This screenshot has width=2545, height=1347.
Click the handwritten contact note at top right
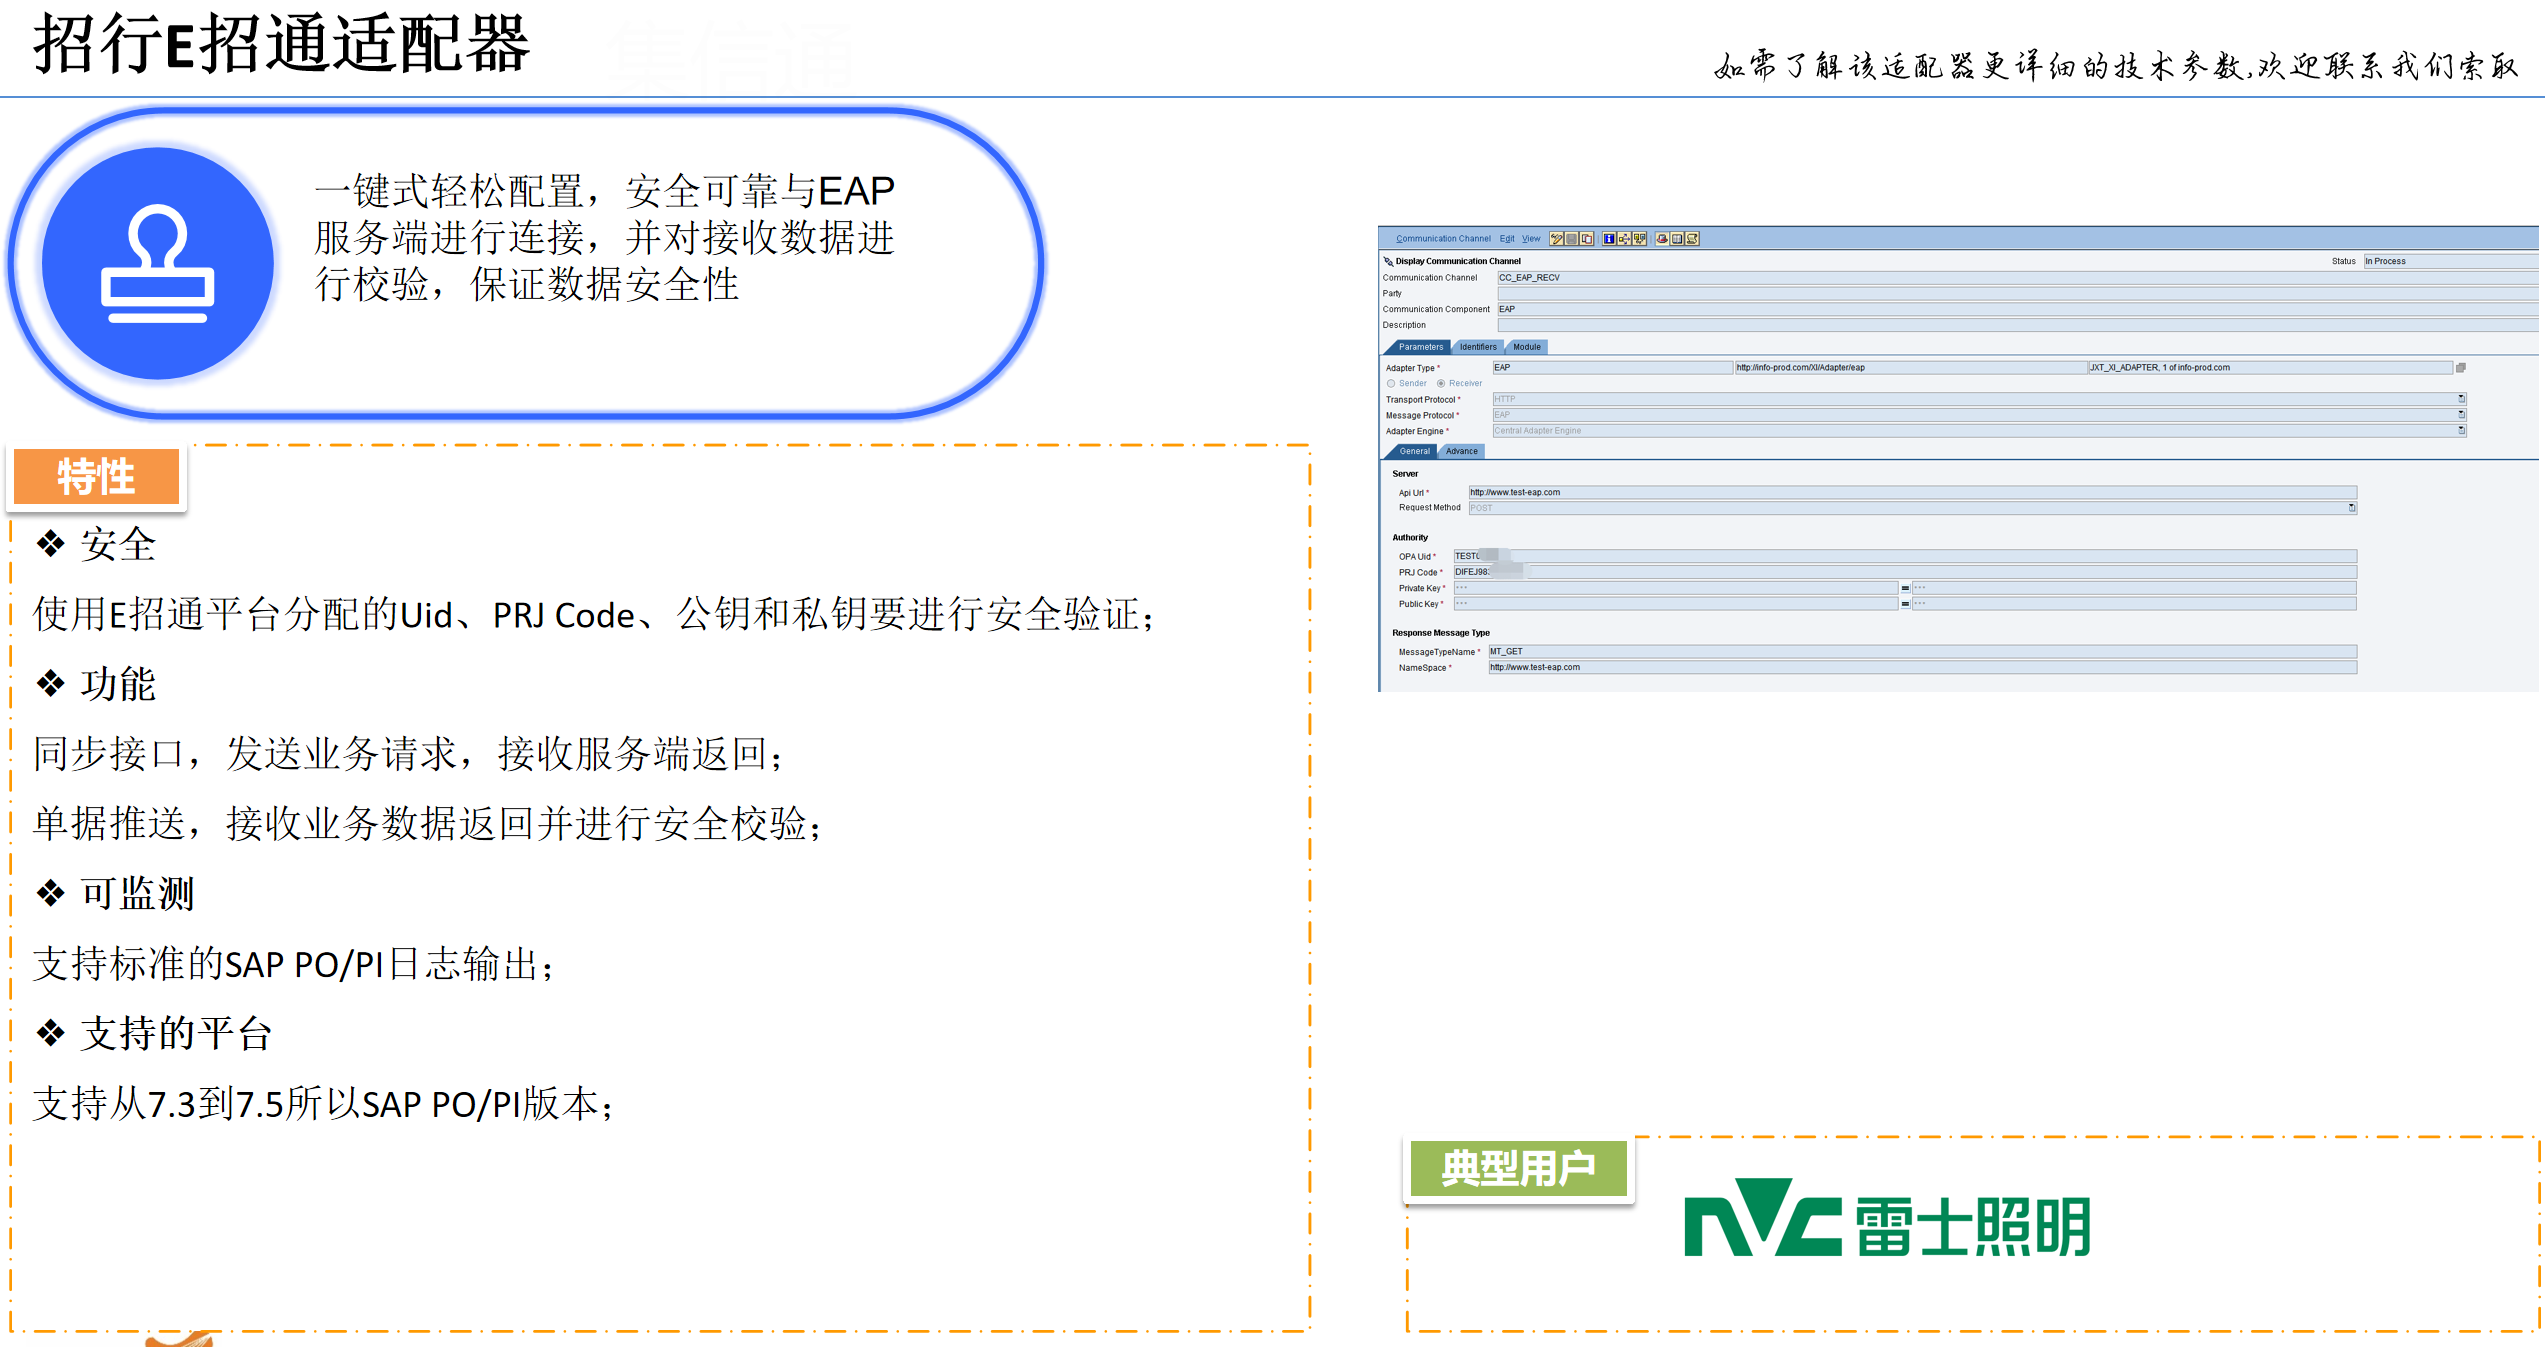2116,66
